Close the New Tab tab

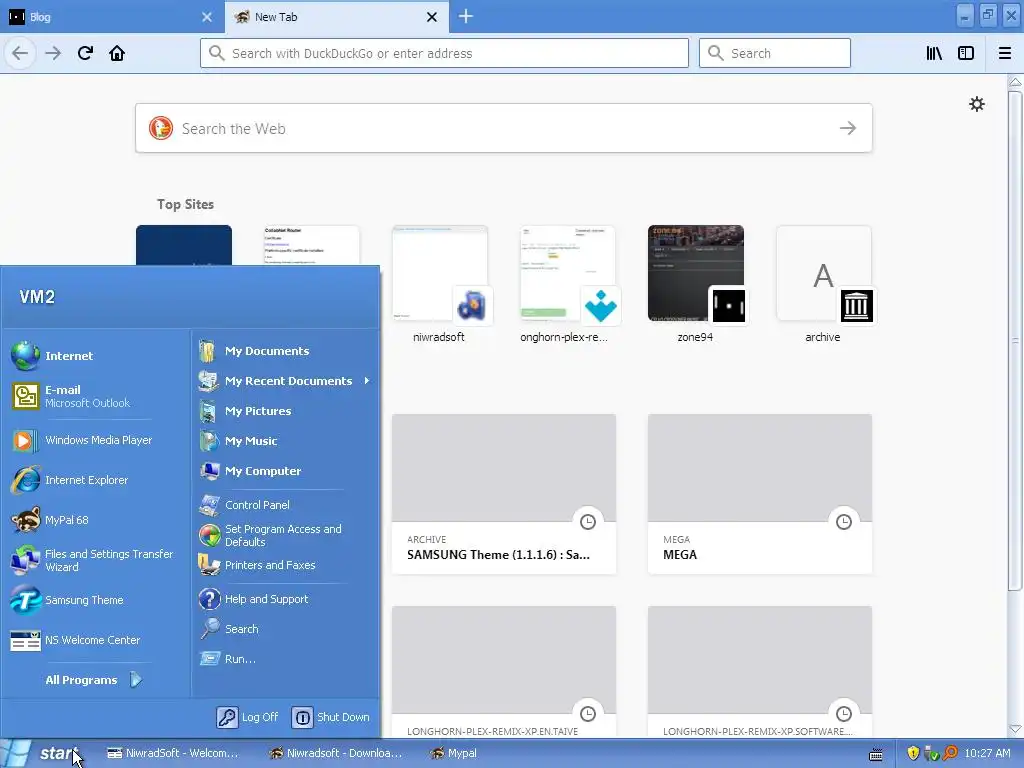pyautogui.click(x=432, y=17)
